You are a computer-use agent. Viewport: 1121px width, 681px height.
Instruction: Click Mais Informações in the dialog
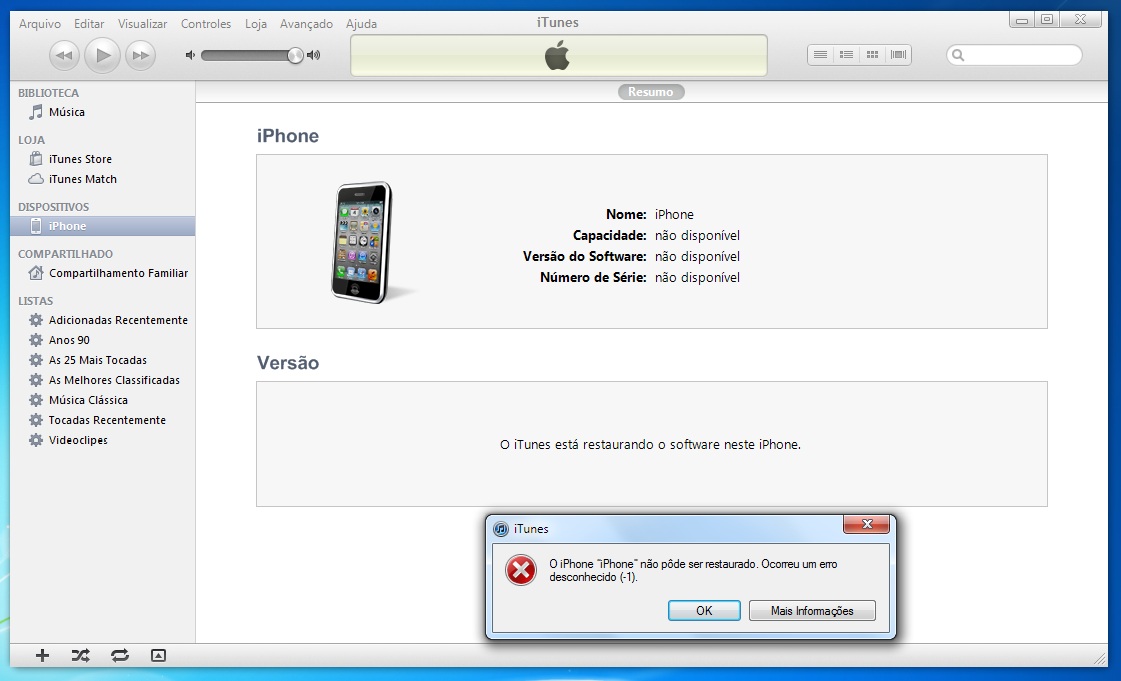[812, 610]
